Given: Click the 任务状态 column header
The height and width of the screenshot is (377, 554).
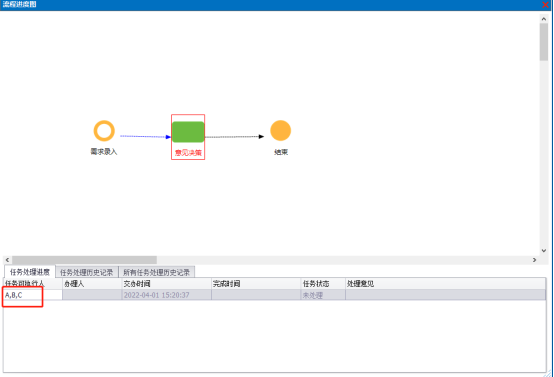Looking at the screenshot, I should click(x=323, y=284).
